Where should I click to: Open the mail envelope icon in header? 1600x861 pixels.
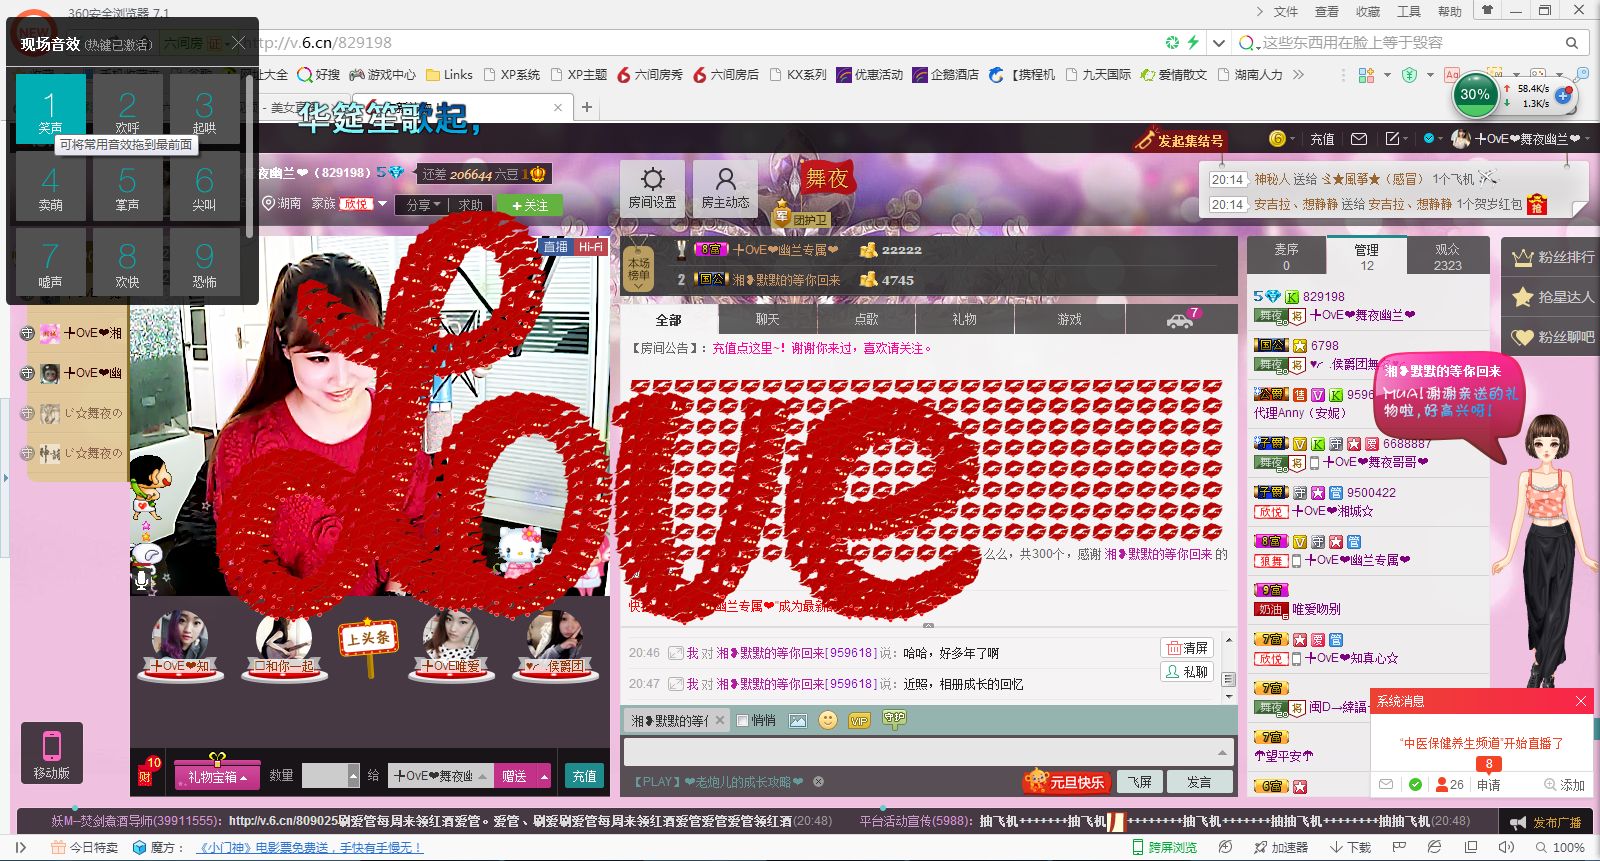click(x=1359, y=139)
